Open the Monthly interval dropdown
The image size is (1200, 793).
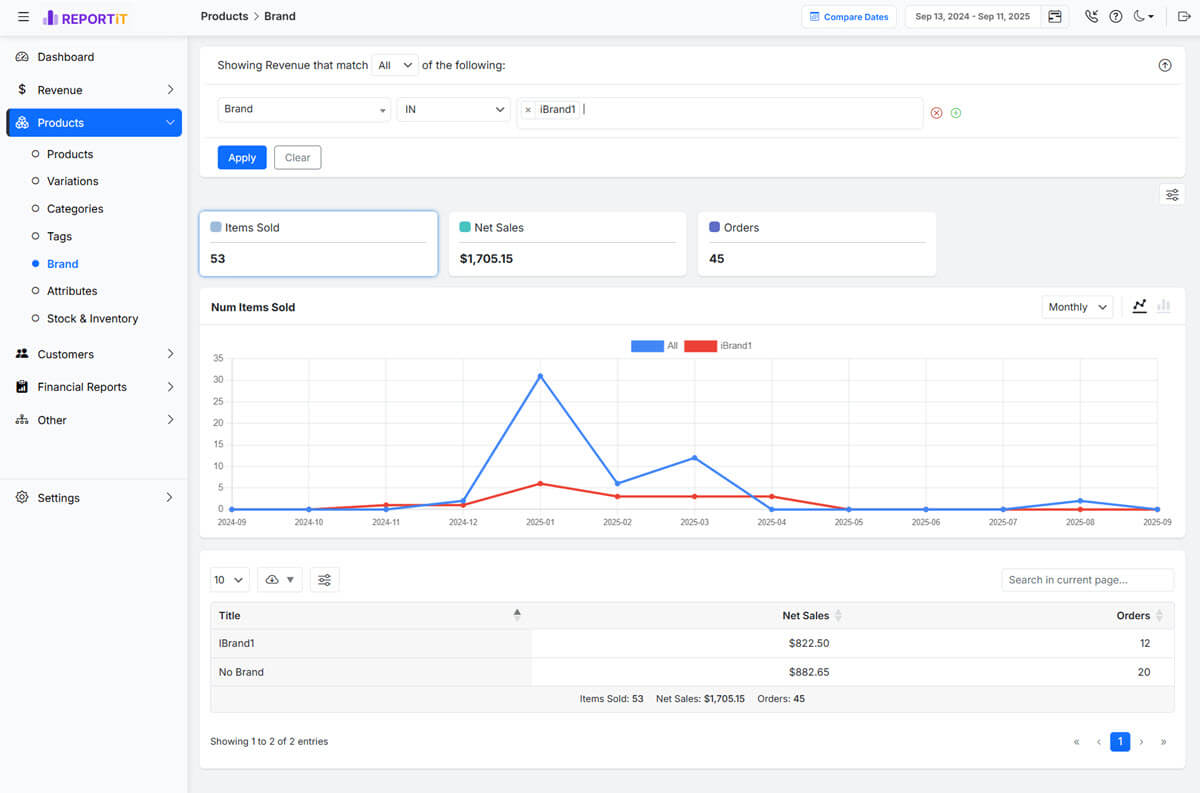point(1077,307)
